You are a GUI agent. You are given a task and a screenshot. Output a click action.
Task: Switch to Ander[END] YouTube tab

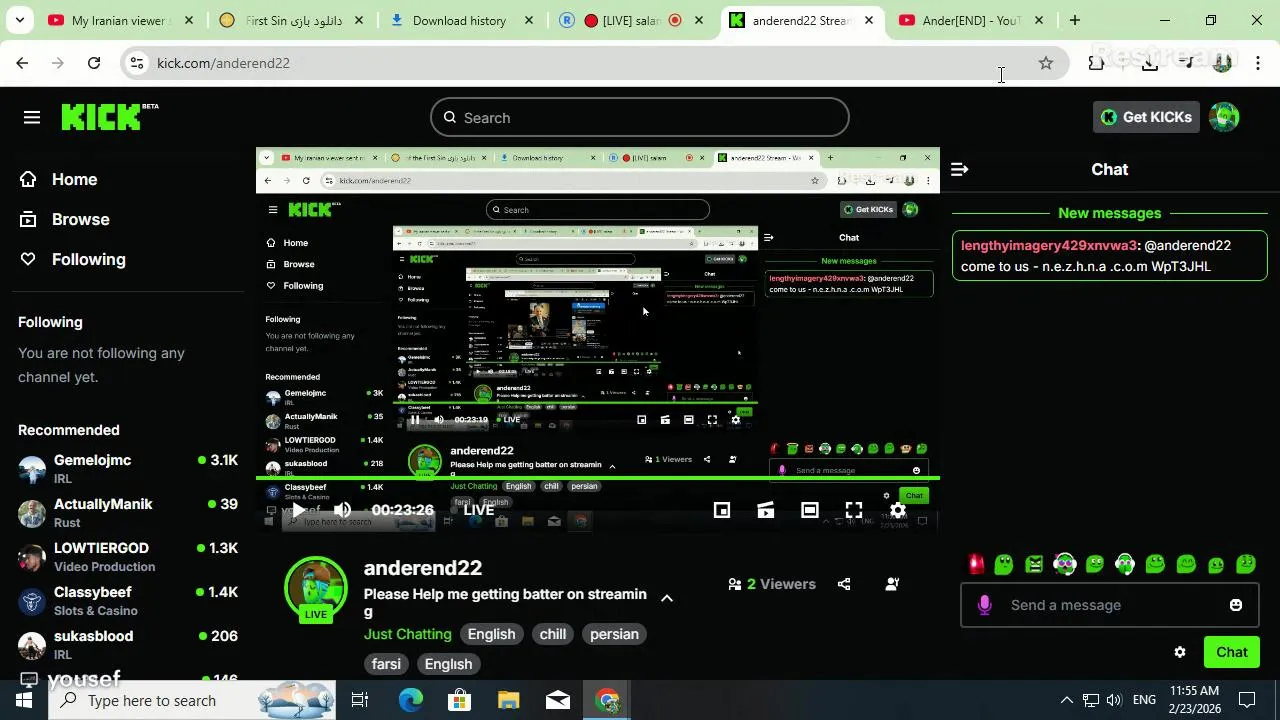point(970,20)
